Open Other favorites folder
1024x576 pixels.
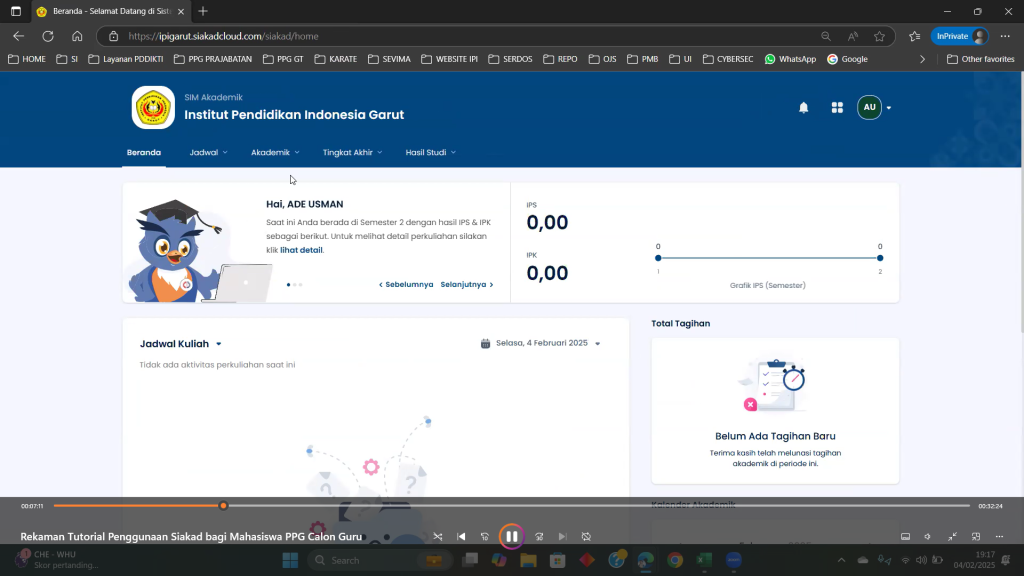pyautogui.click(x=980, y=59)
